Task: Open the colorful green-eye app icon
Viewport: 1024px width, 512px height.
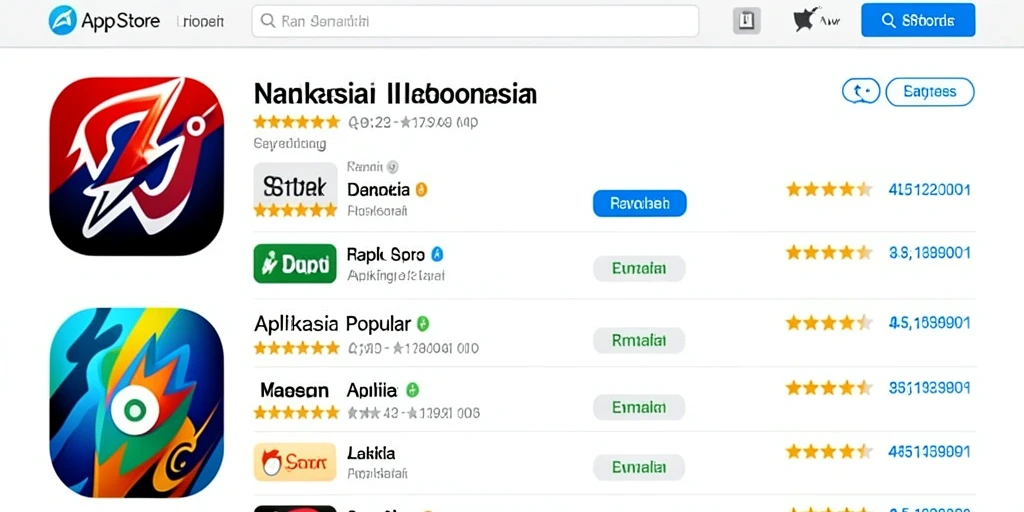Action: point(136,402)
